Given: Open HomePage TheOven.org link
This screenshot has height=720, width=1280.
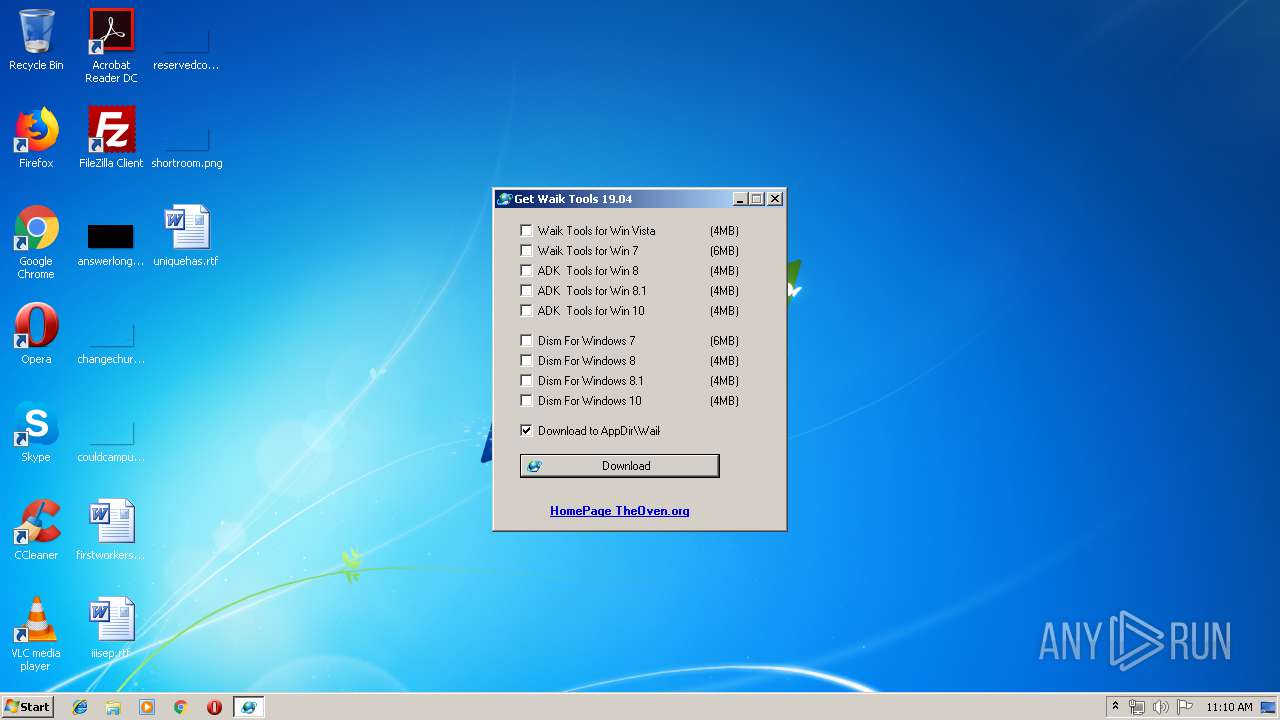Looking at the screenshot, I should coord(619,511).
